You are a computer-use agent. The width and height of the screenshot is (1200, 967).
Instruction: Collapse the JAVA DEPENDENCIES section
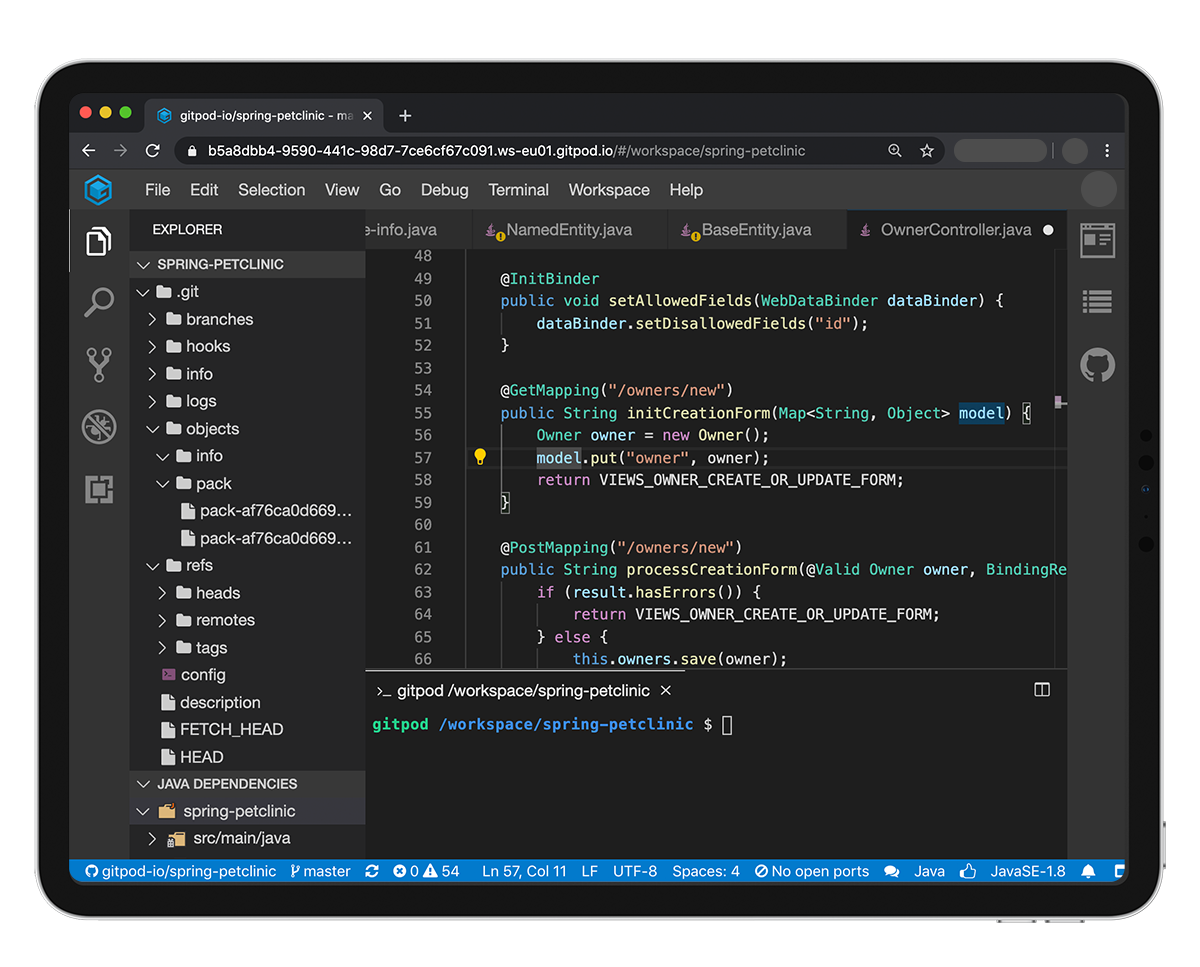pos(247,784)
